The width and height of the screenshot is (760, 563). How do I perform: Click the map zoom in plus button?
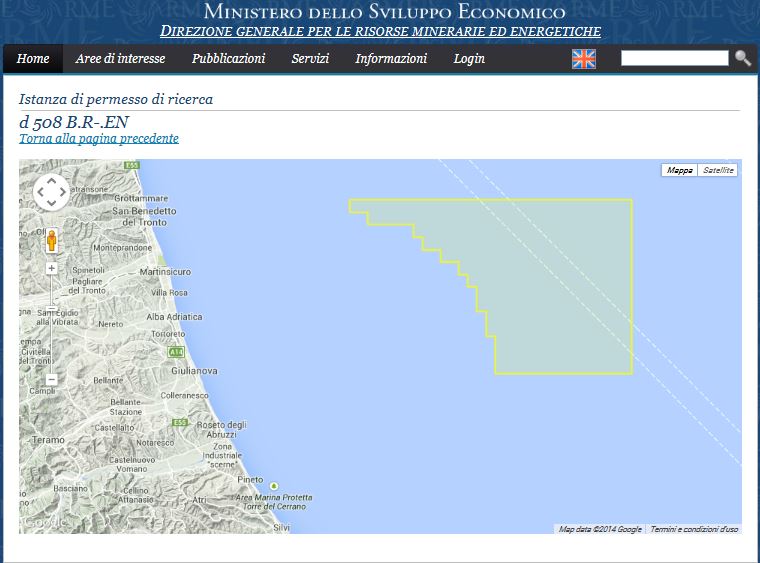pyautogui.click(x=51, y=268)
